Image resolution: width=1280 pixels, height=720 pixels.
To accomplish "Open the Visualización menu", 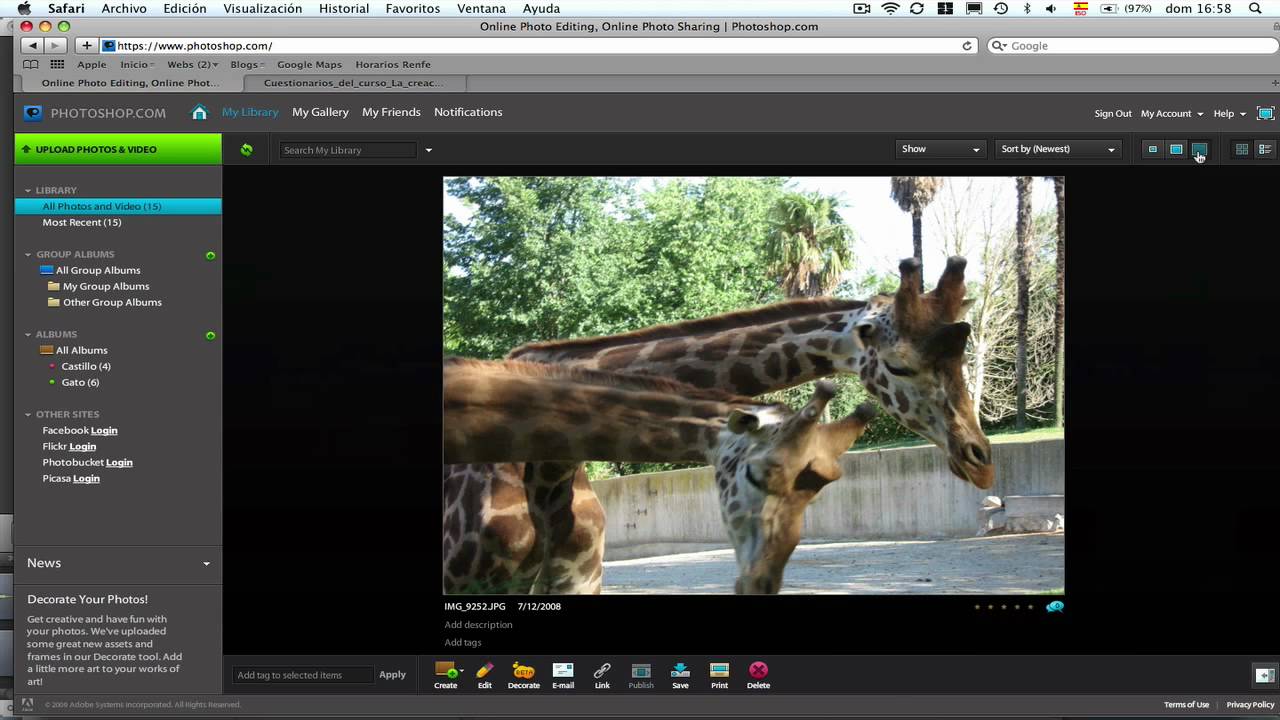I will [263, 8].
